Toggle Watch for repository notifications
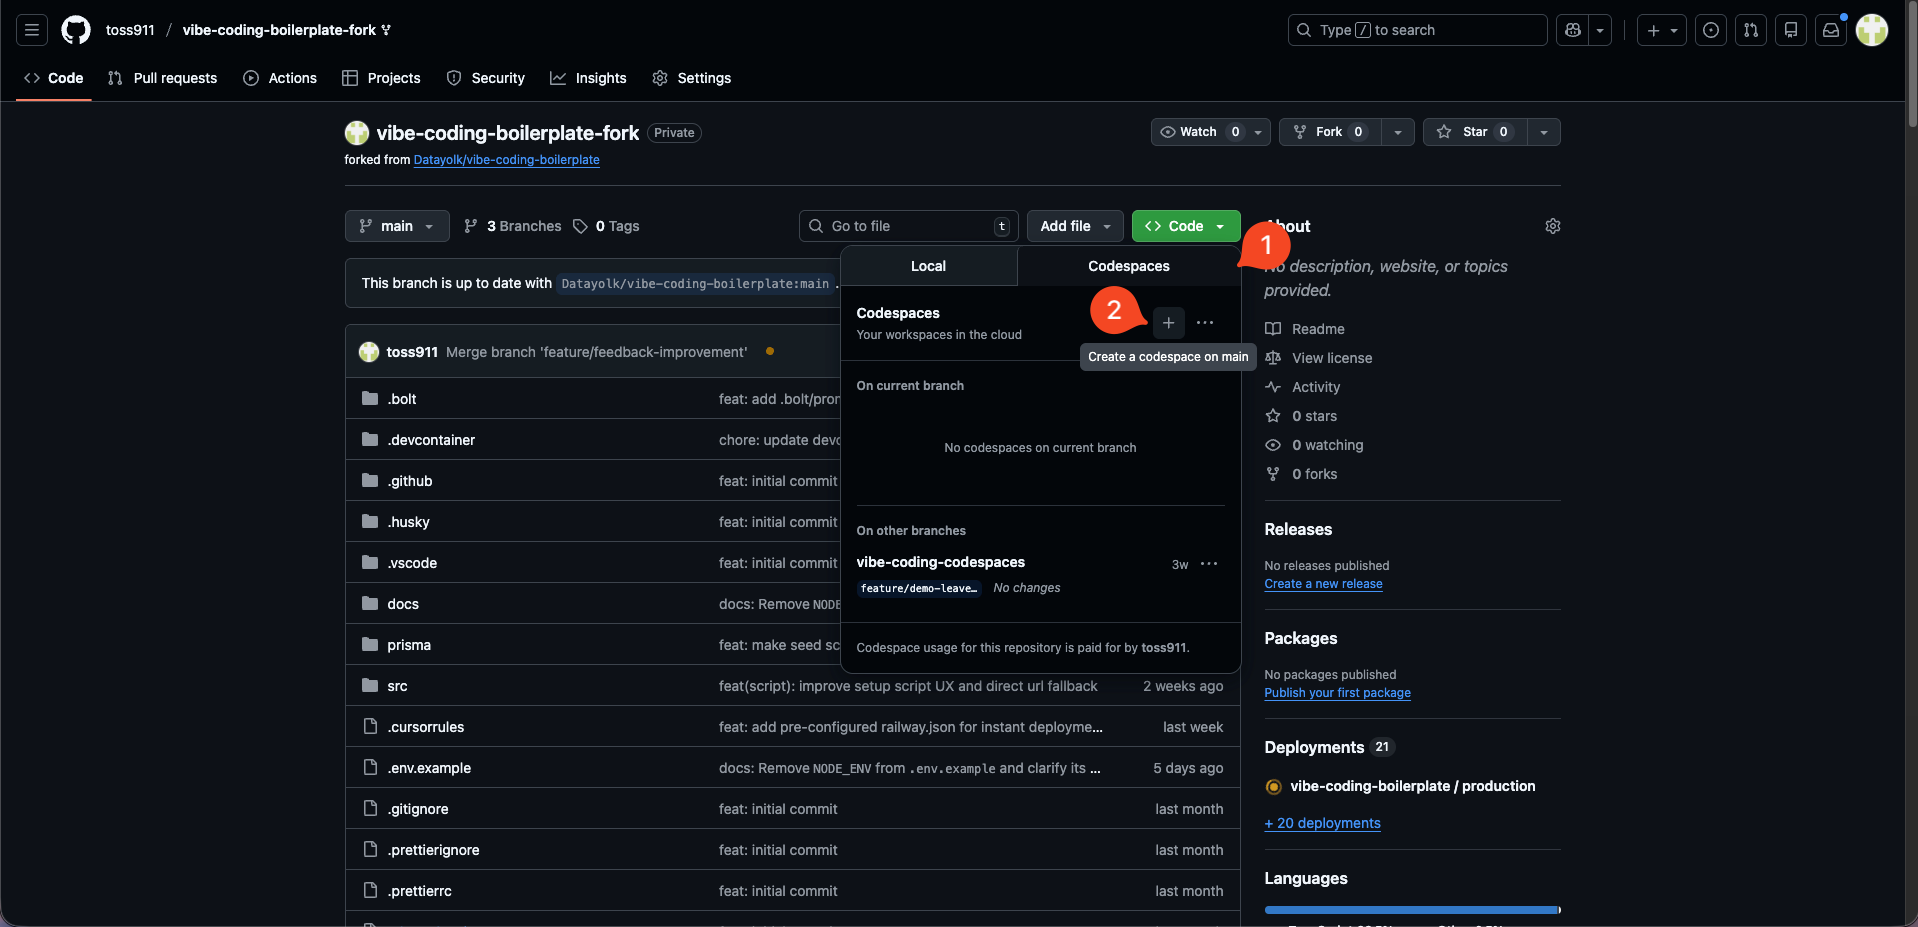 pyautogui.click(x=1198, y=132)
